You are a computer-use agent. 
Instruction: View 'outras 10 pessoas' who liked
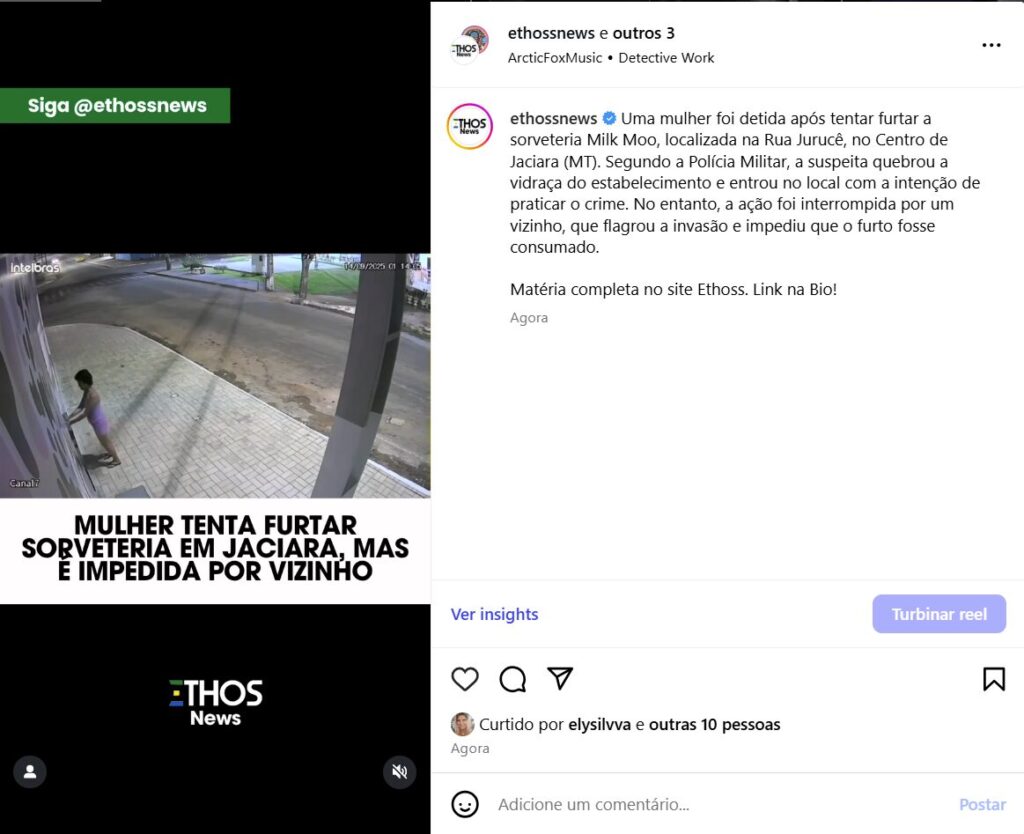(714, 724)
